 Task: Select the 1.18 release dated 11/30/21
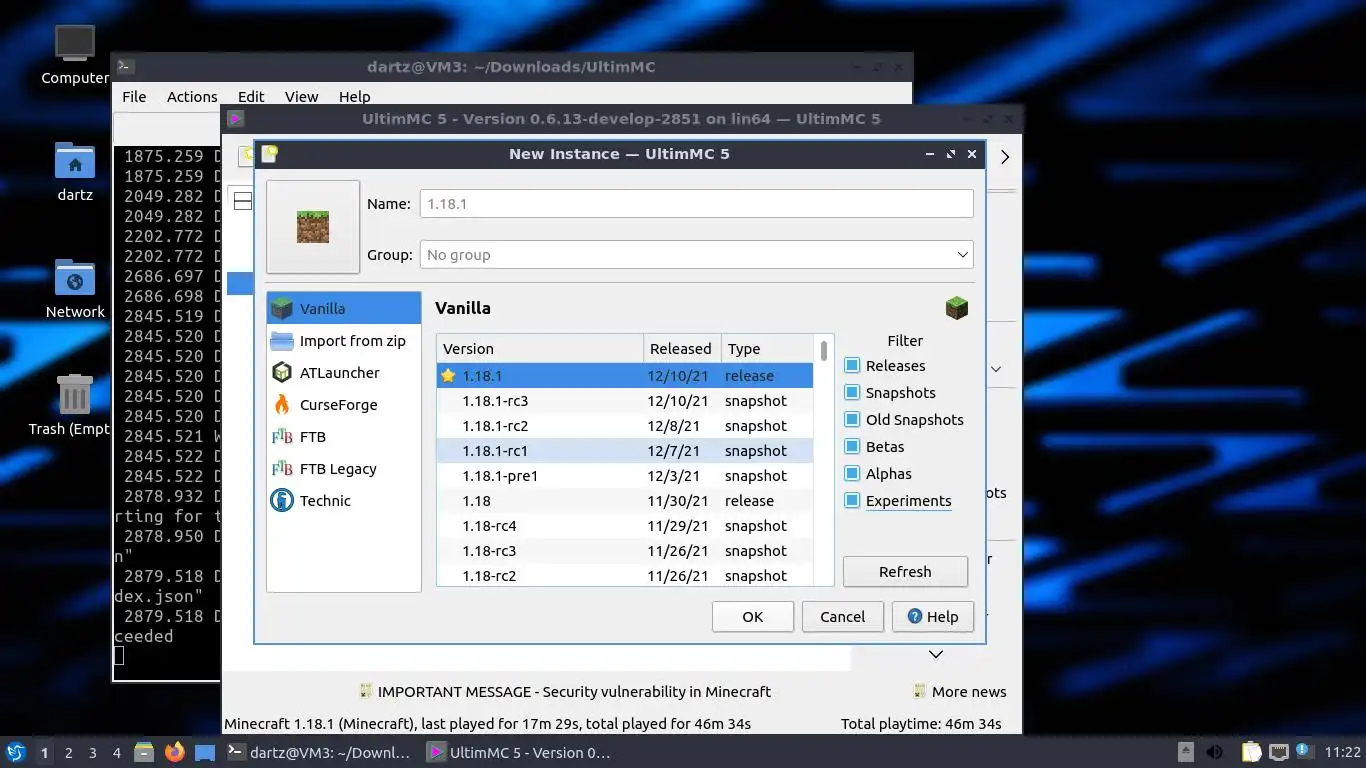click(625, 501)
